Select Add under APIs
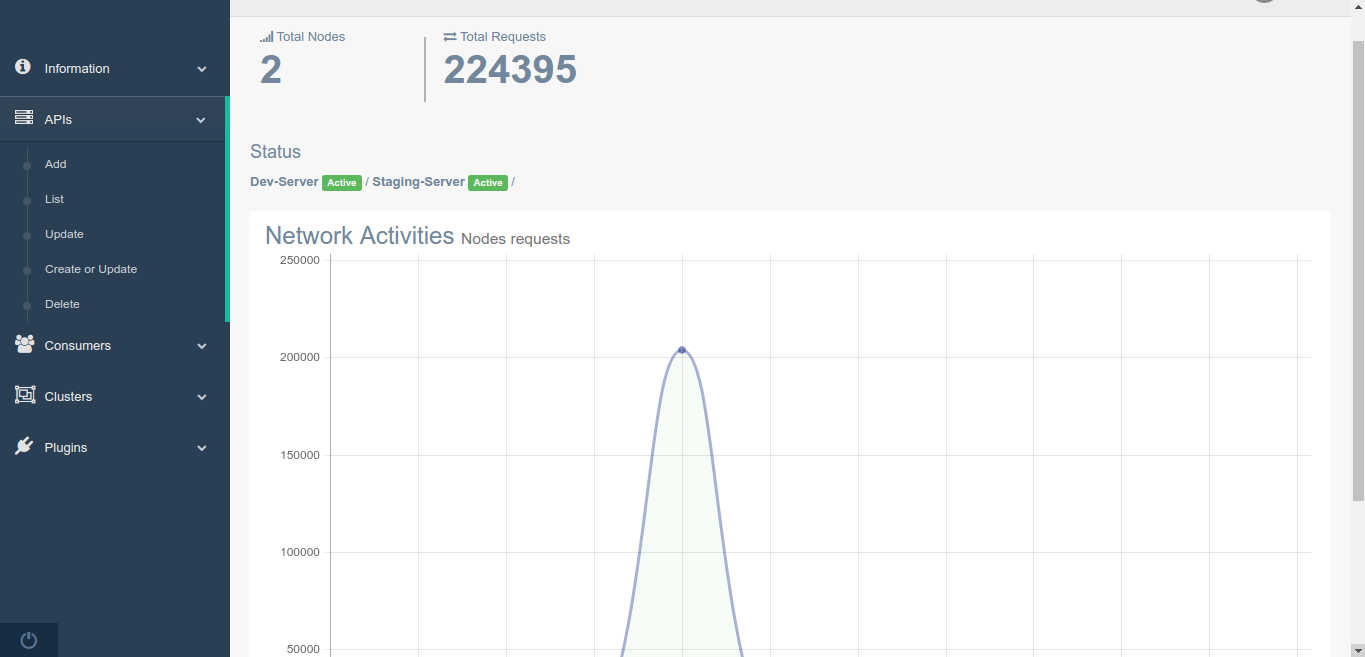 pos(56,164)
